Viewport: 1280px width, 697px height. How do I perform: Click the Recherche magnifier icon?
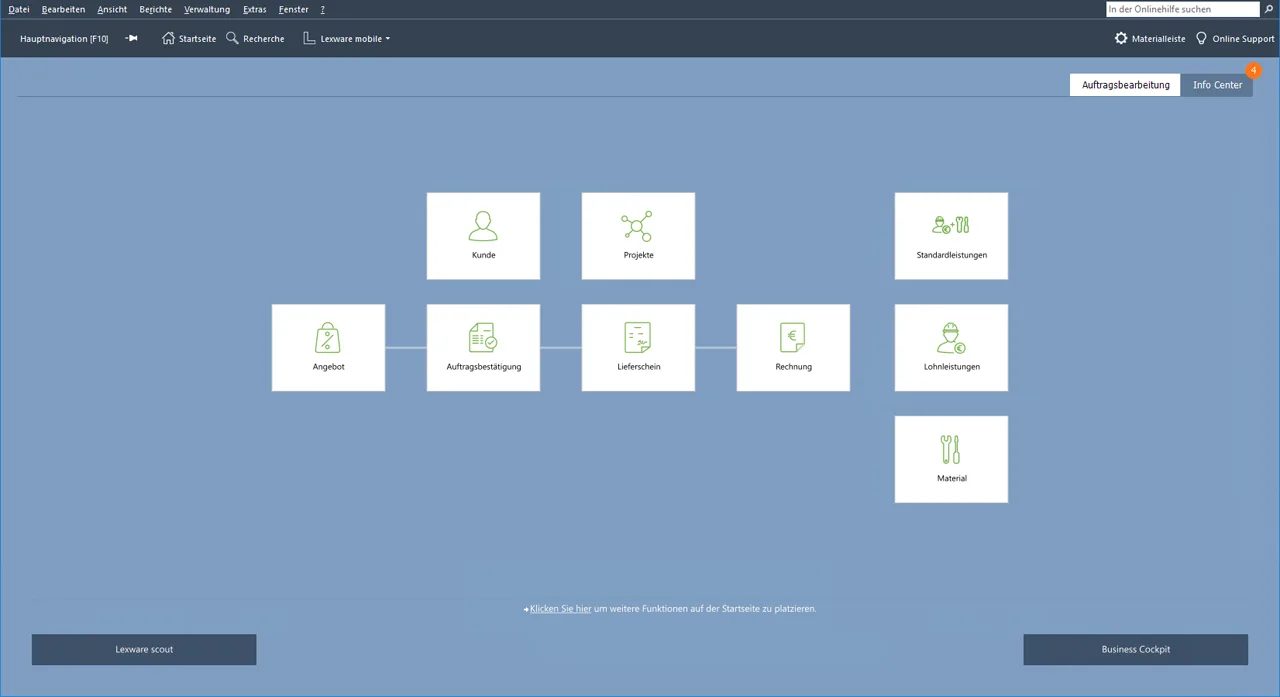pos(232,38)
